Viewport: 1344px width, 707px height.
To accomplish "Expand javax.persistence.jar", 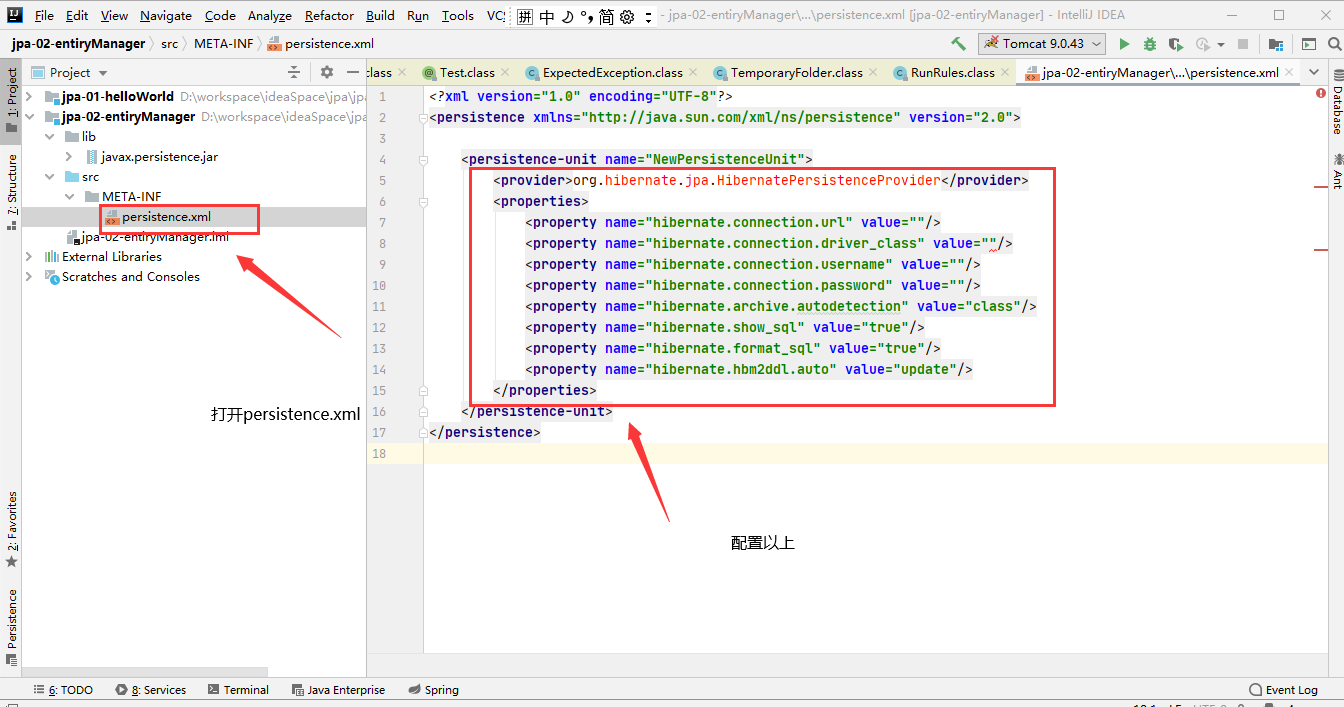I will pyautogui.click(x=69, y=157).
